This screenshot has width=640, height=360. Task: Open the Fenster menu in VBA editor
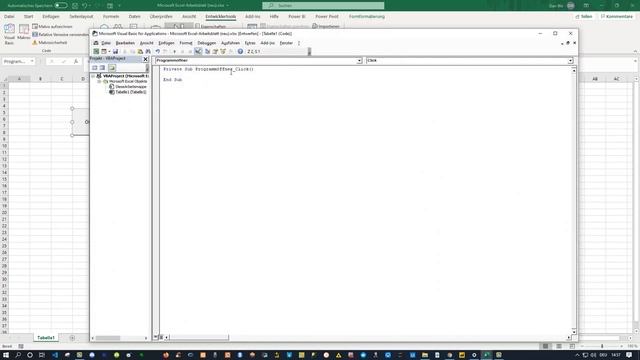(286, 43)
